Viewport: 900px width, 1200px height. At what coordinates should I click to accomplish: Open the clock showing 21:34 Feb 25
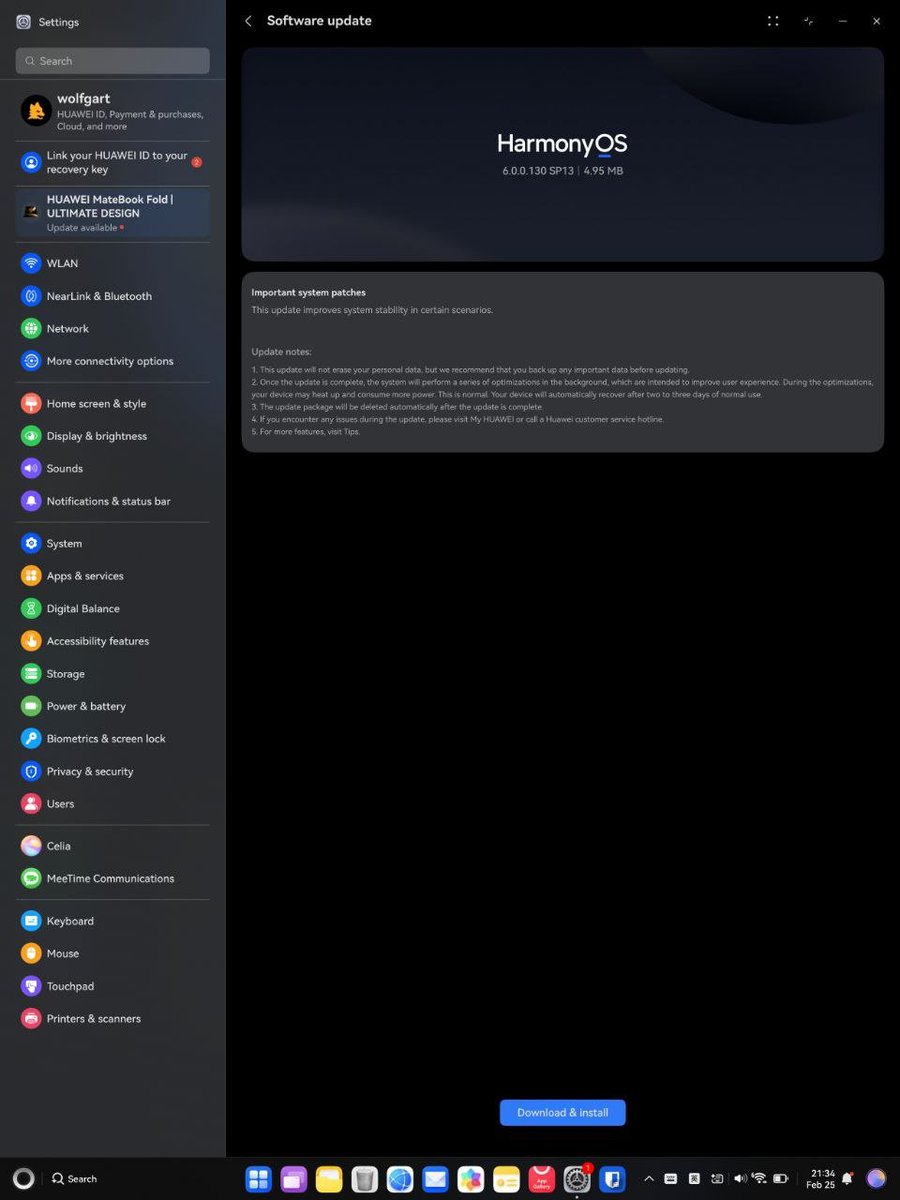[x=822, y=1179]
